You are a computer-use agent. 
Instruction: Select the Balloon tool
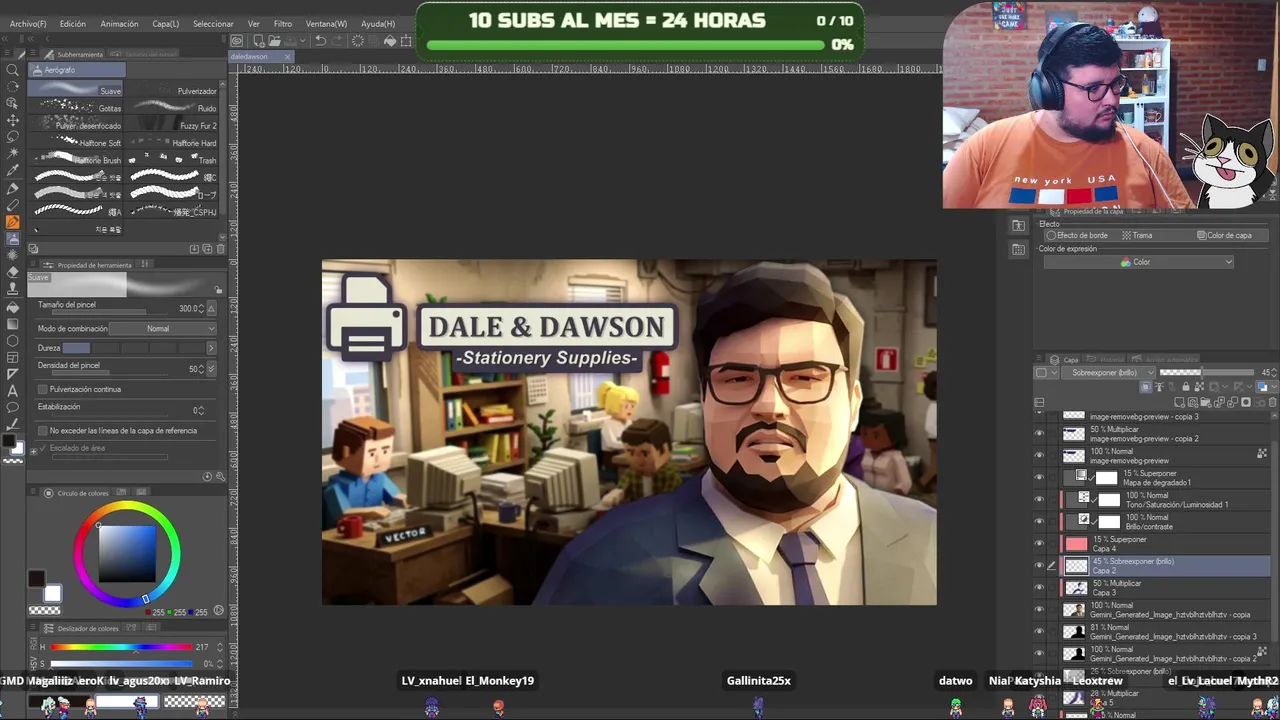point(13,408)
